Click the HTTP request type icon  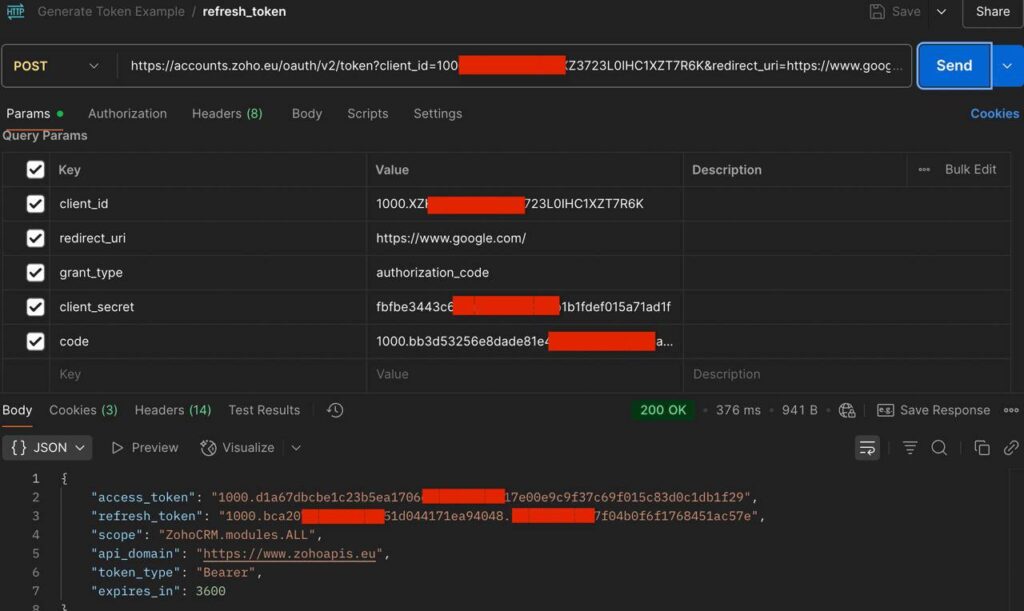pyautogui.click(x=15, y=11)
